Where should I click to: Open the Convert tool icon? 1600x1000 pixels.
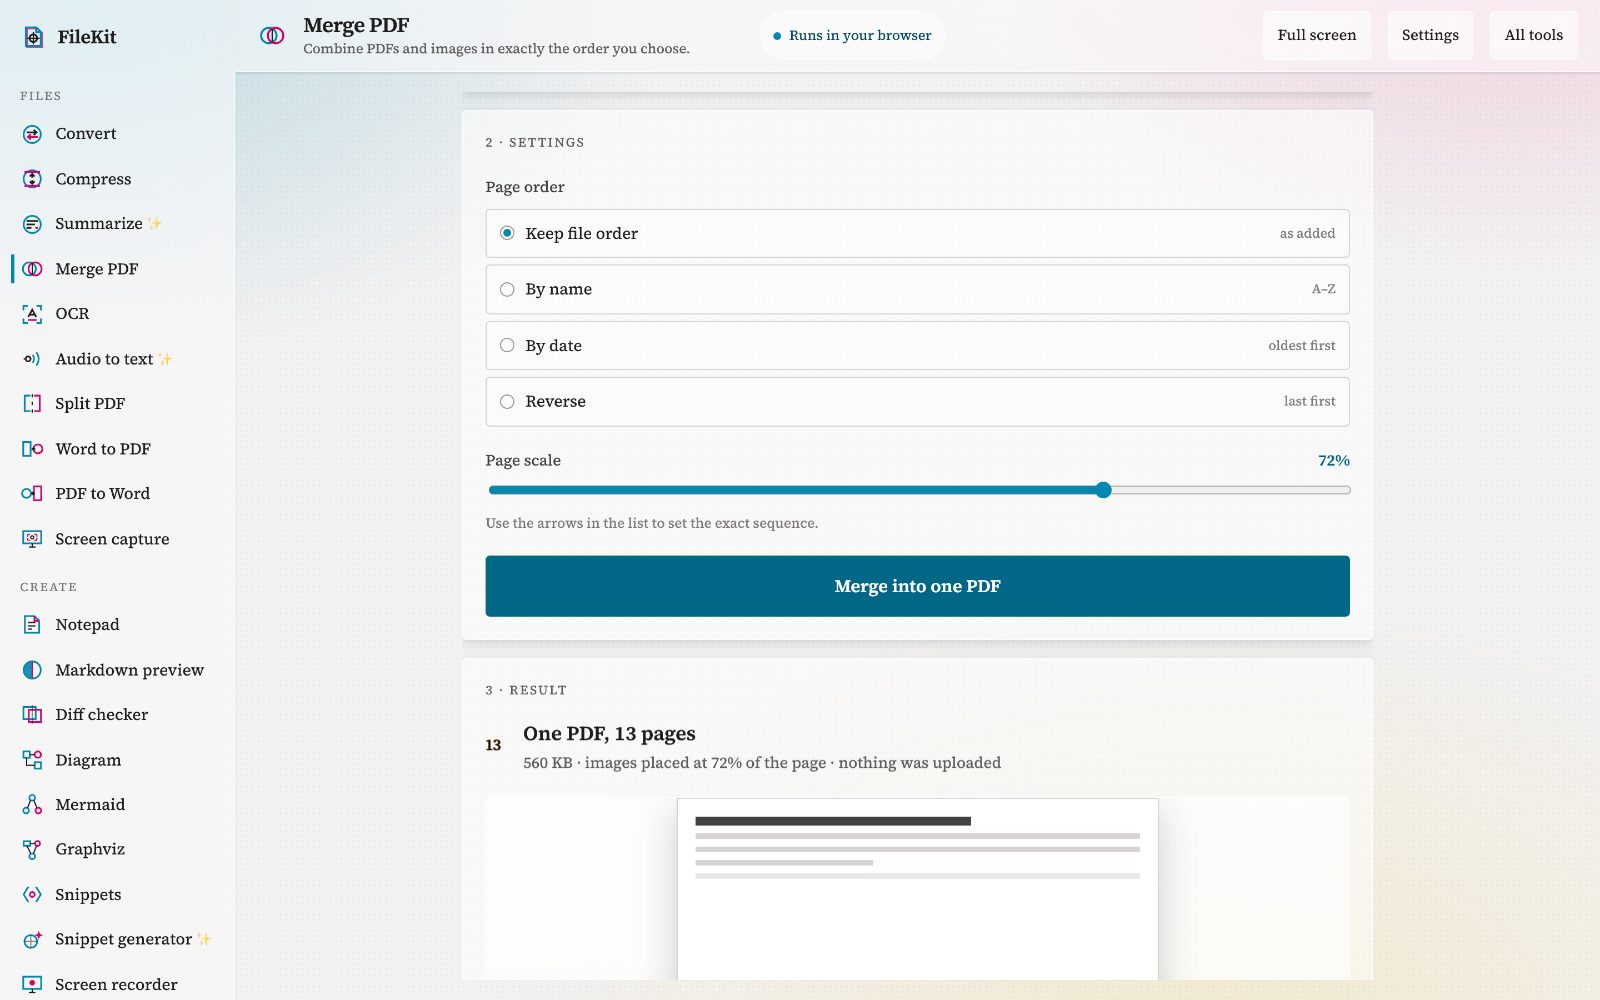[x=32, y=134]
